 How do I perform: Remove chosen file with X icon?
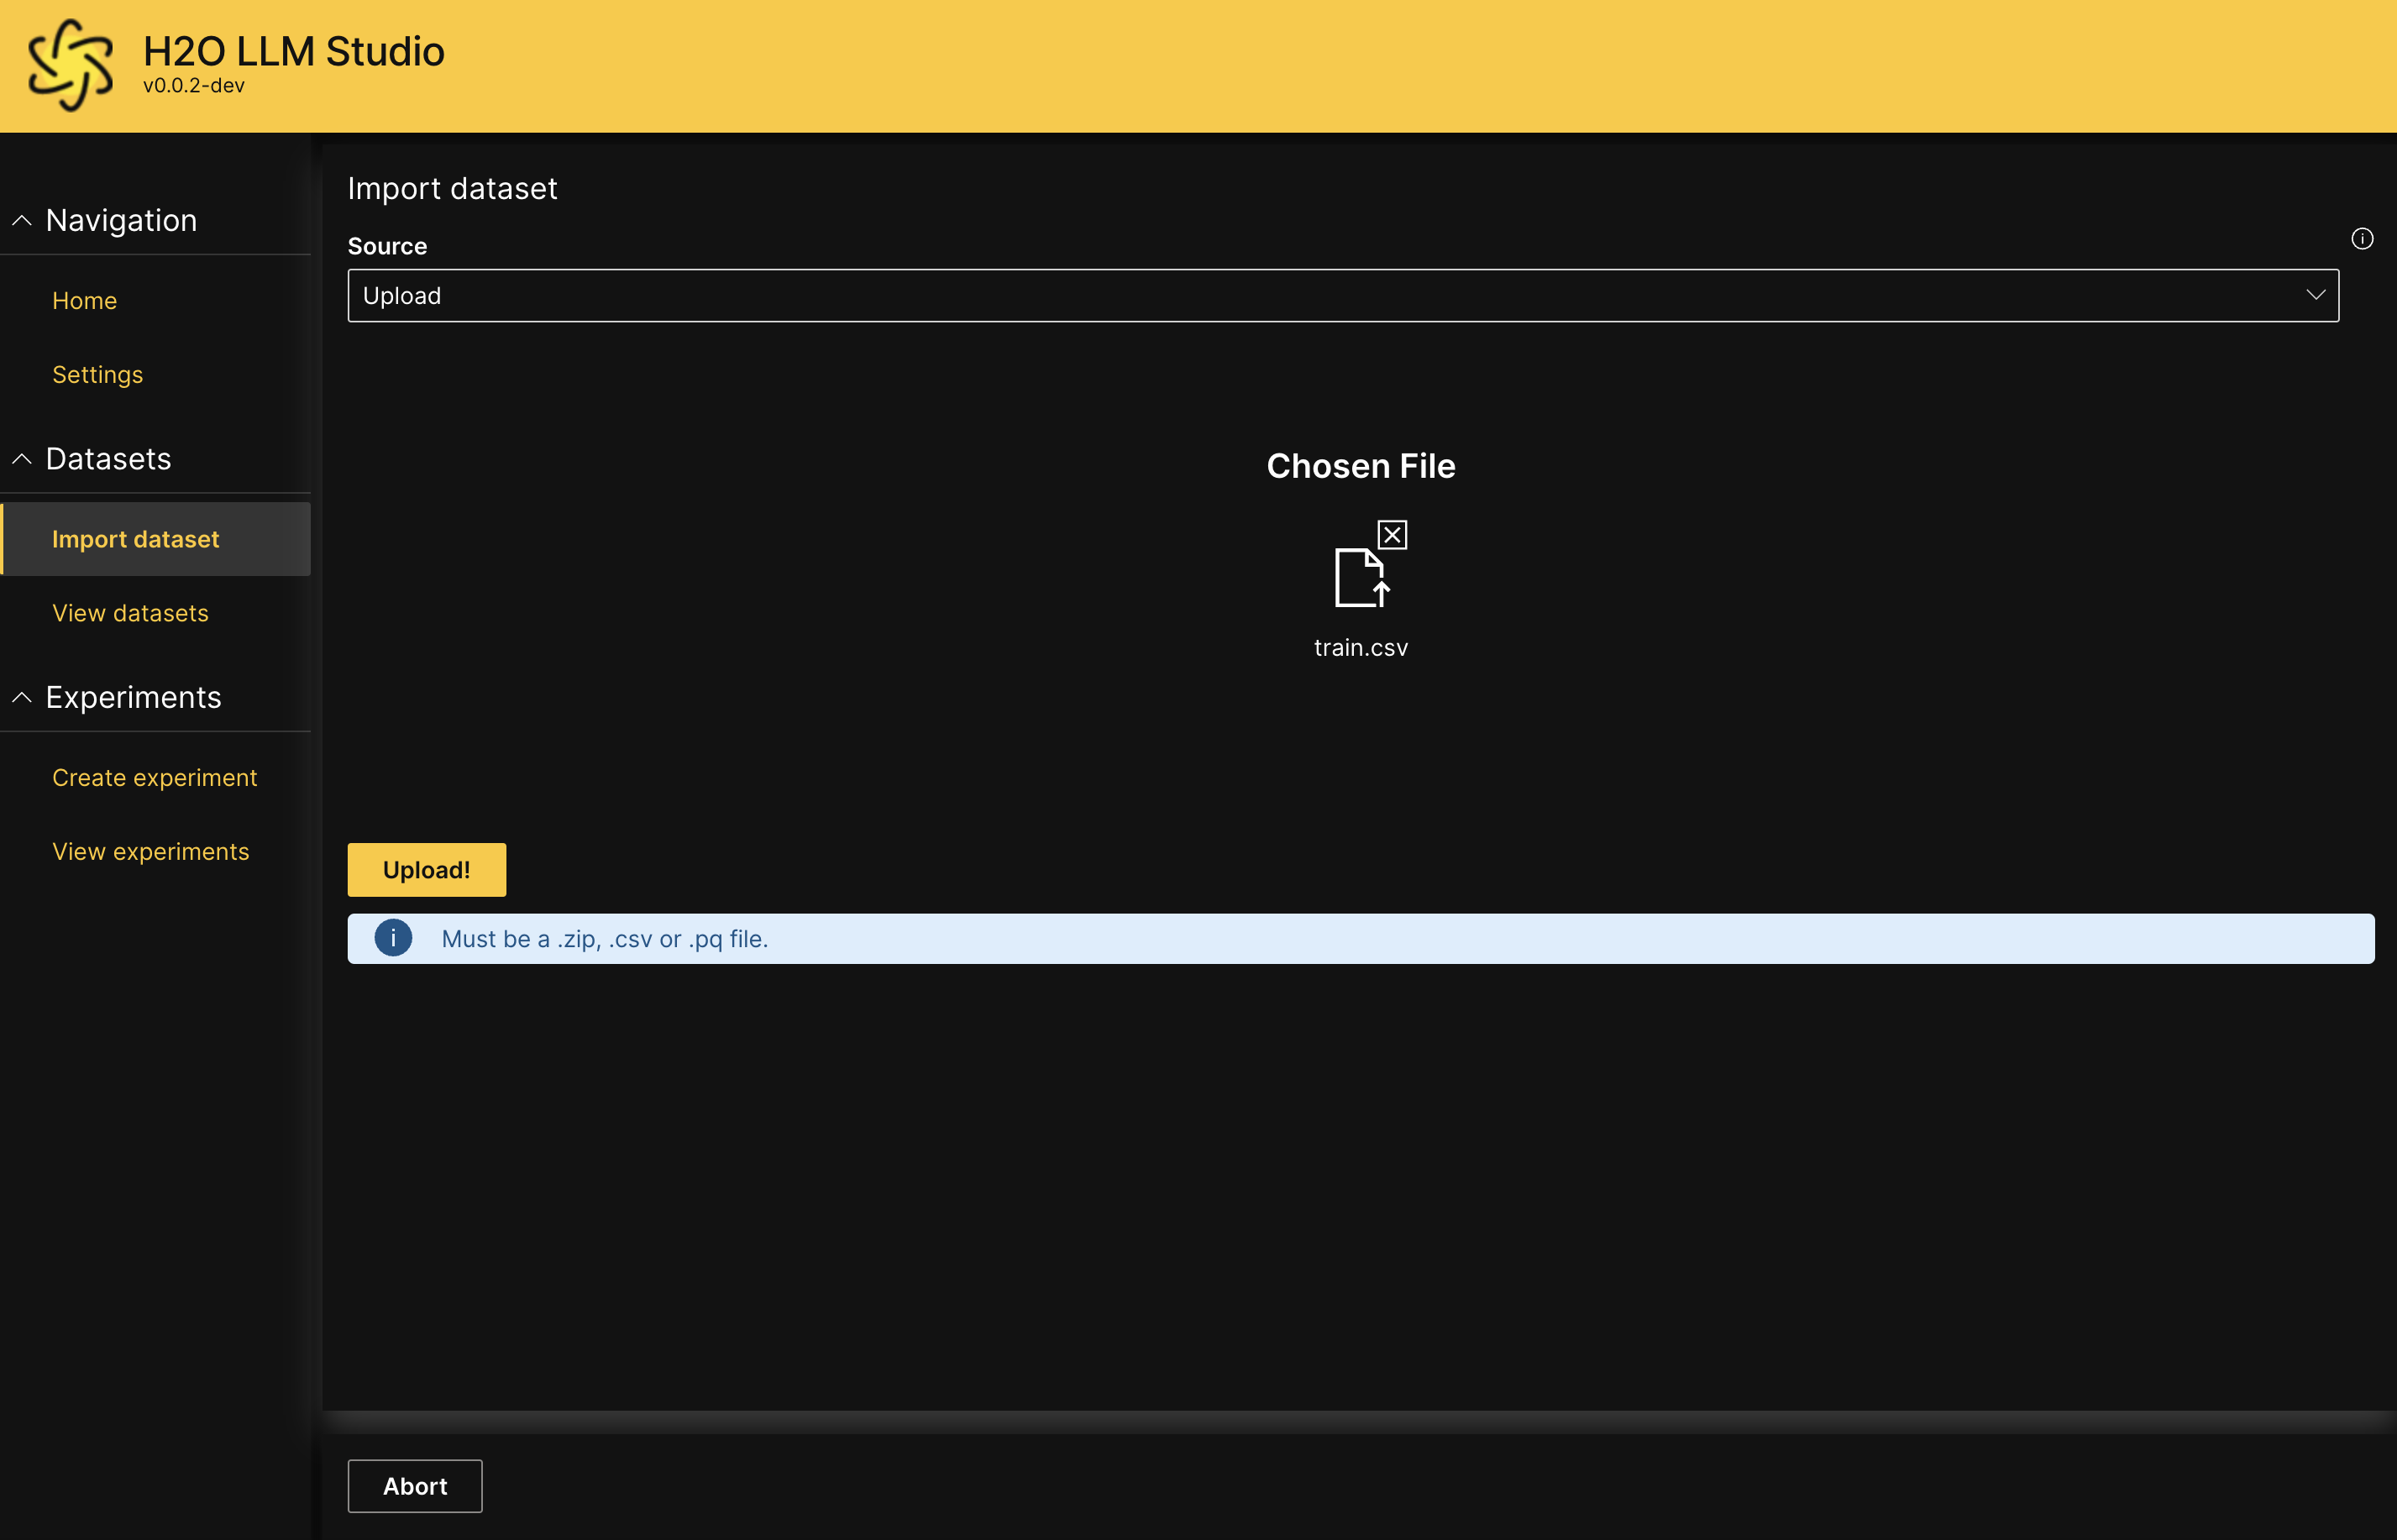(1391, 535)
